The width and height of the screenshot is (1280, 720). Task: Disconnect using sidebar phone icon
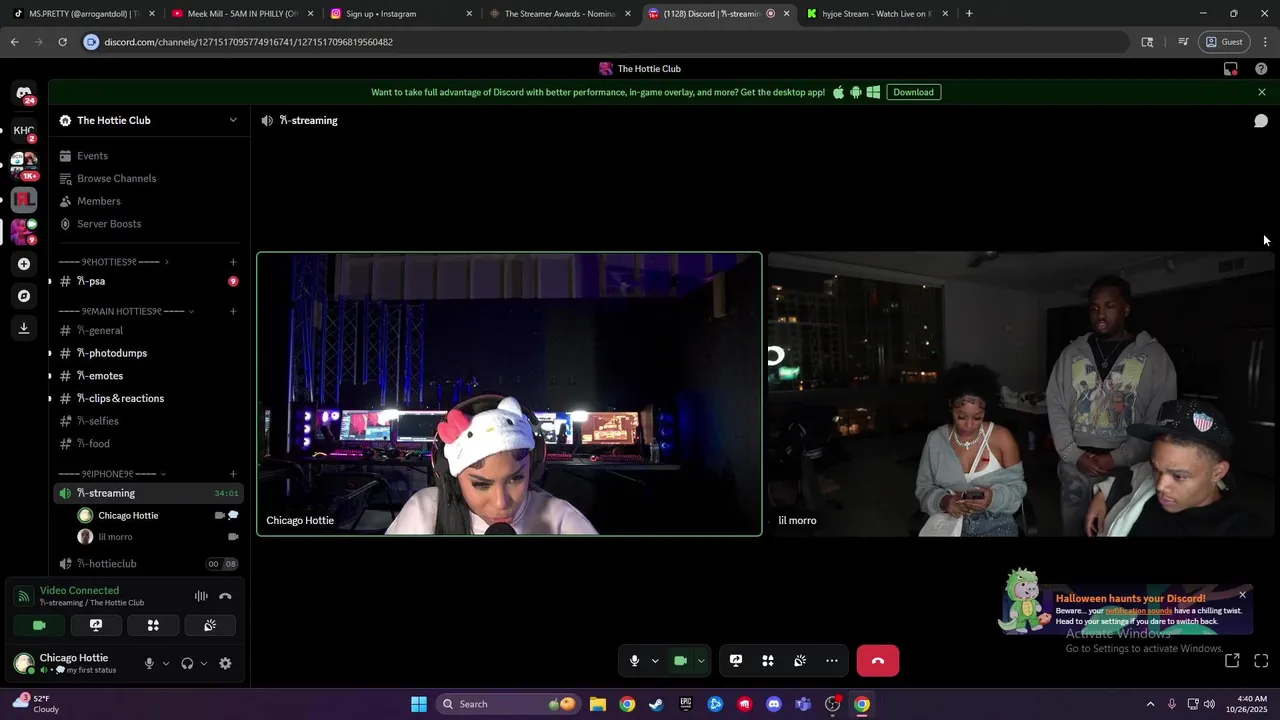click(x=225, y=596)
